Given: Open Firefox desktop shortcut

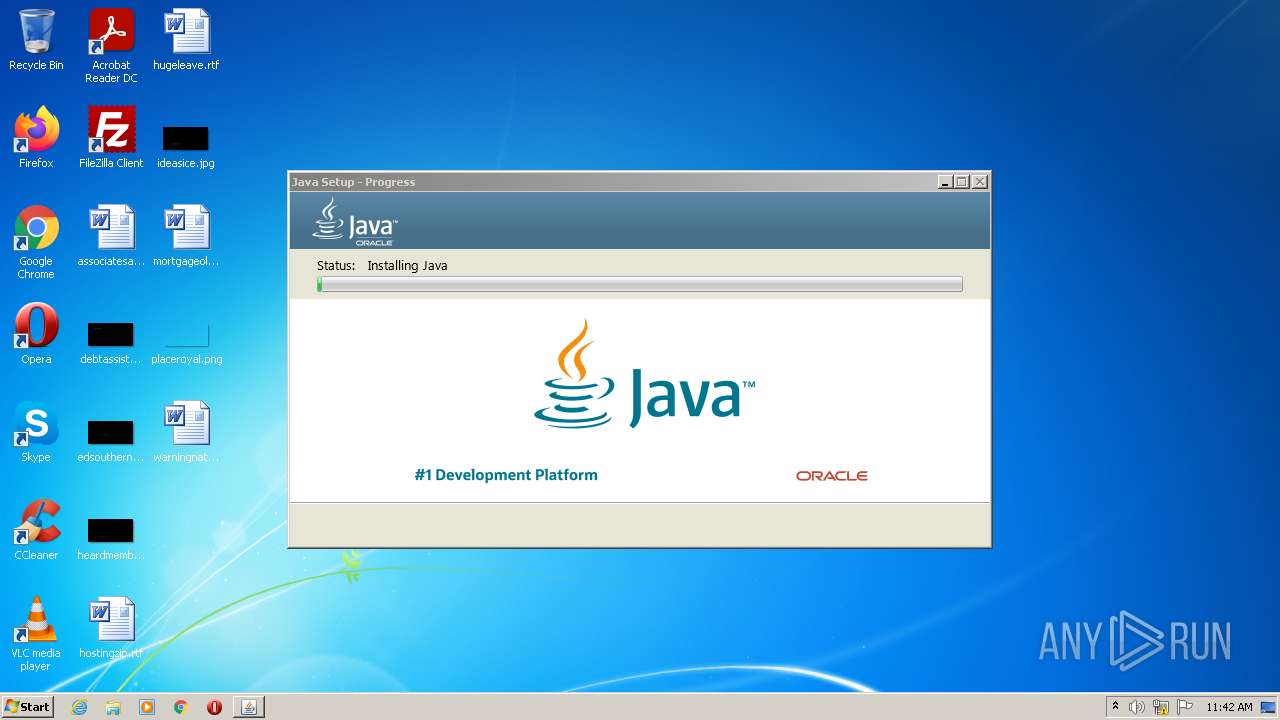Looking at the screenshot, I should (x=36, y=138).
